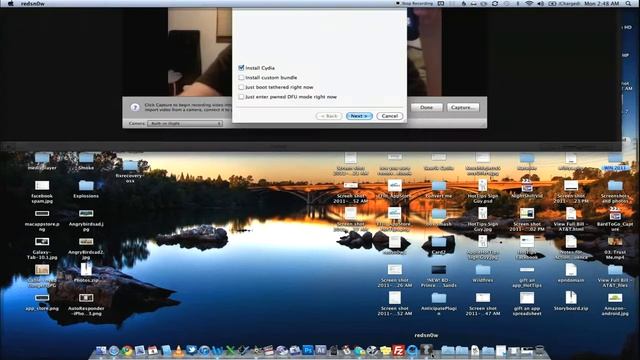Check Just enter pwned DFU mode
Image resolution: width=640 pixels, height=360 pixels.
pyautogui.click(x=241, y=97)
